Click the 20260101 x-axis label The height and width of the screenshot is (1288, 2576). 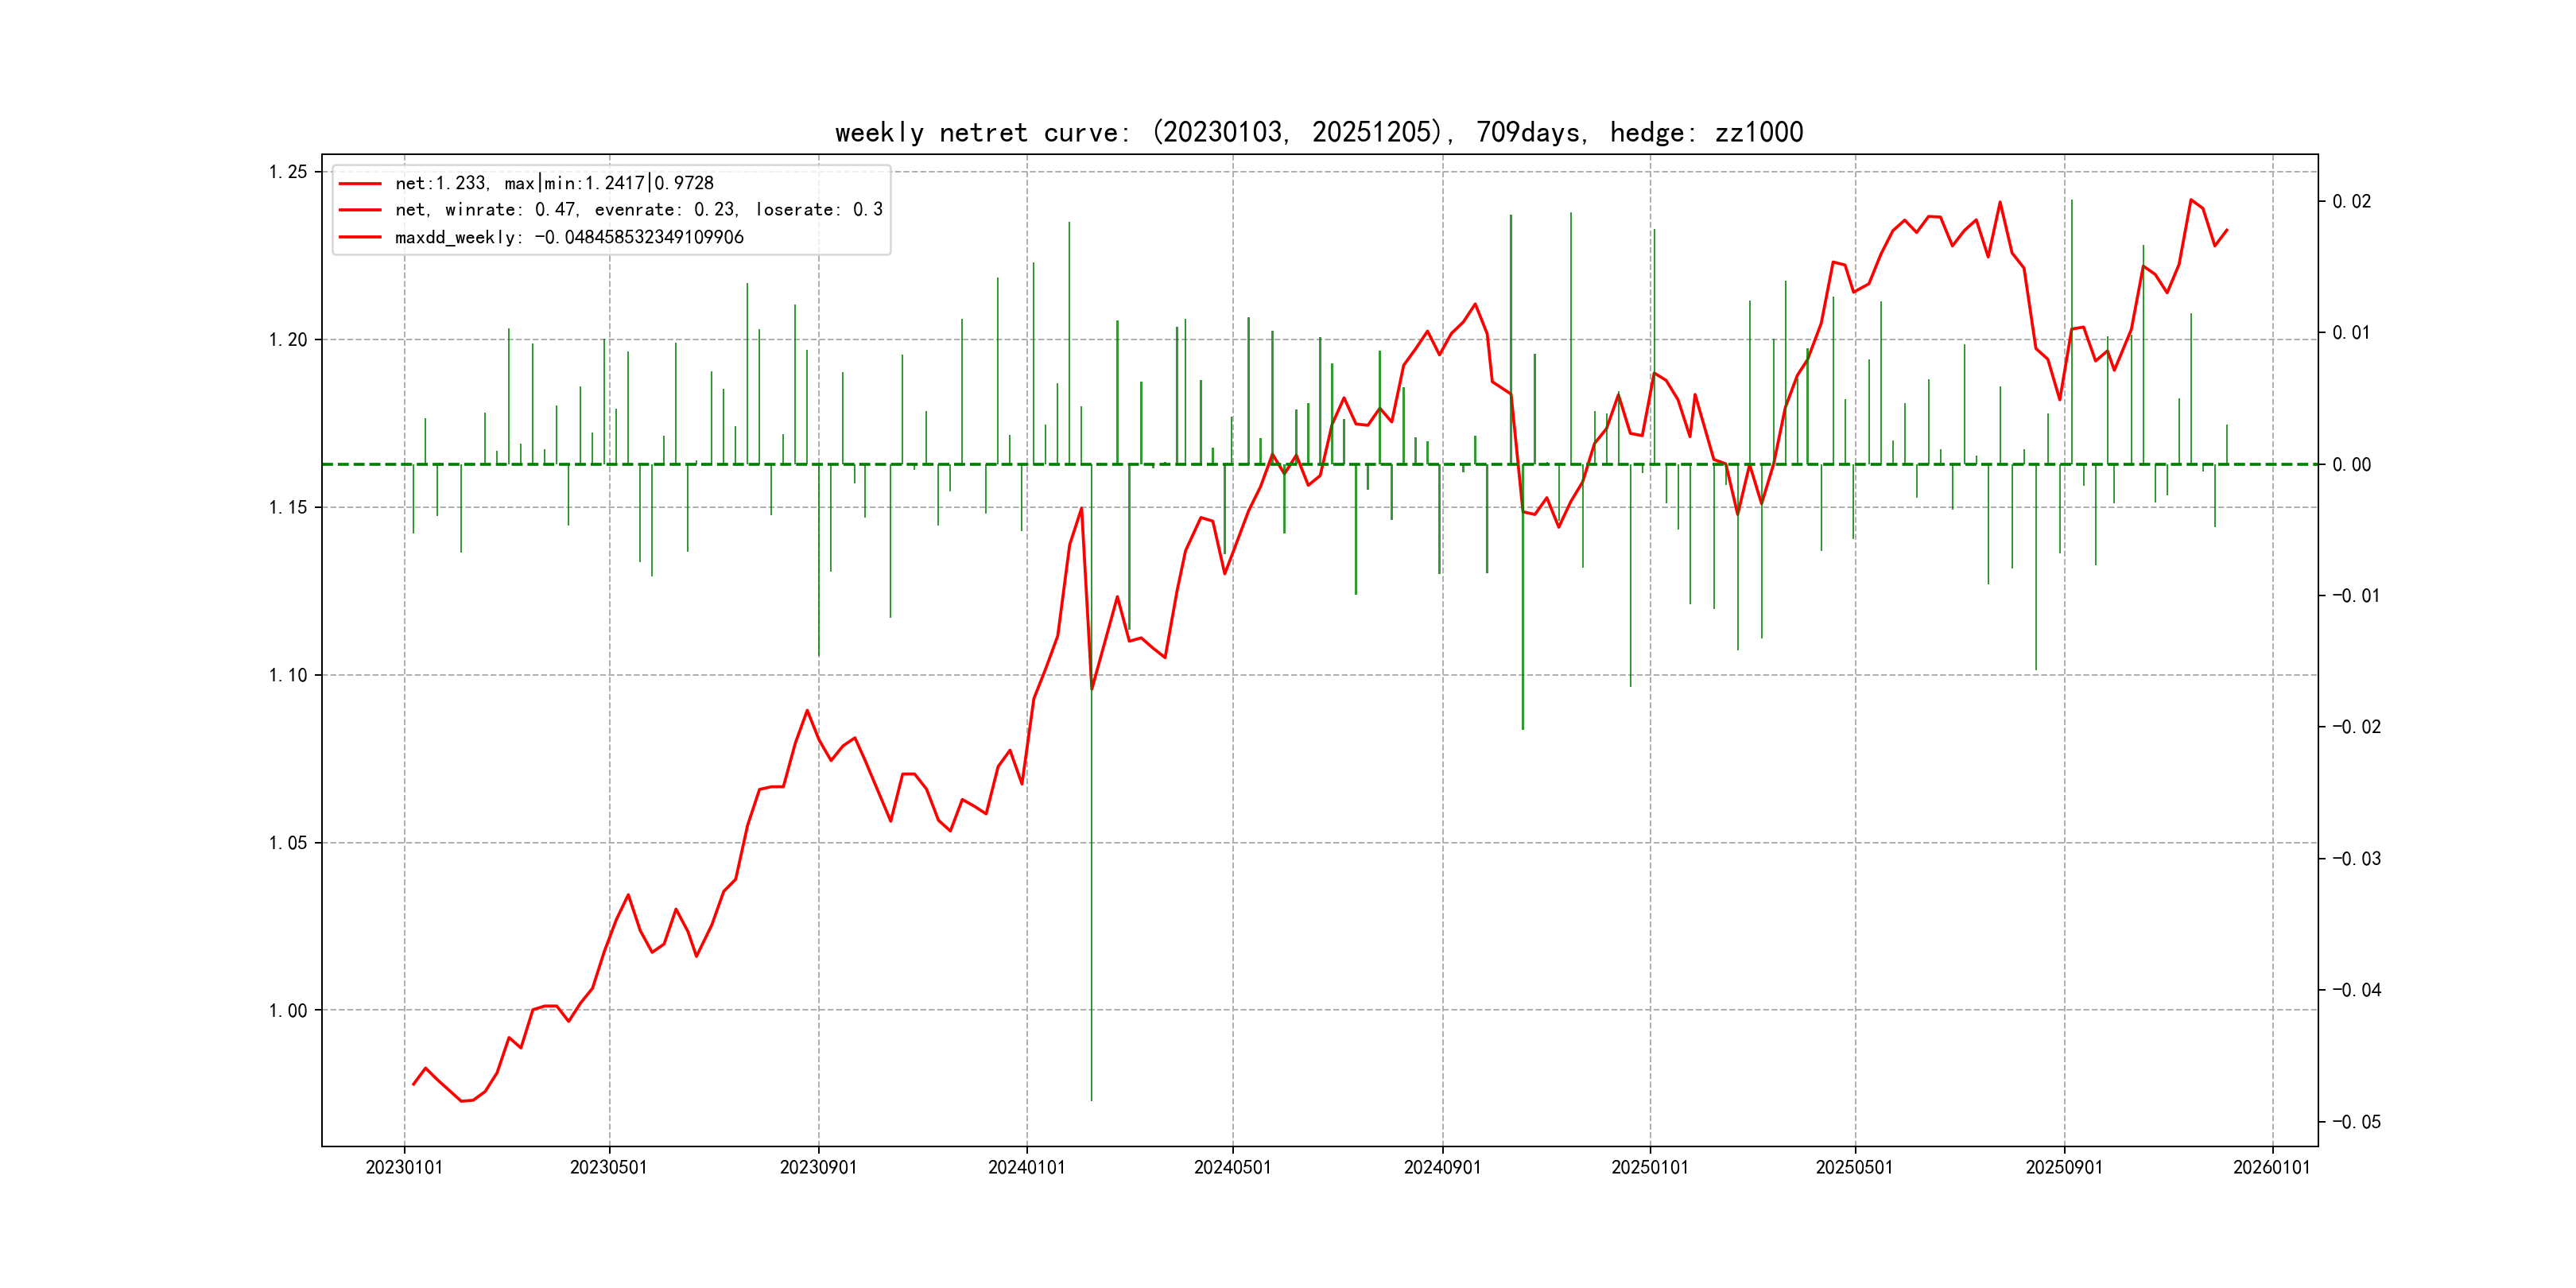tap(2271, 1167)
